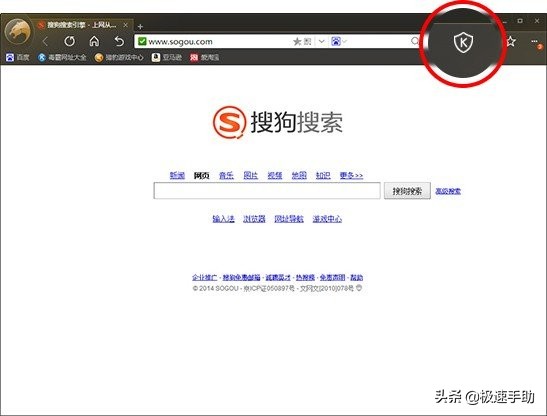The width and height of the screenshot is (547, 416).
Task: Open the 帮助 footer link
Action: 357,277
